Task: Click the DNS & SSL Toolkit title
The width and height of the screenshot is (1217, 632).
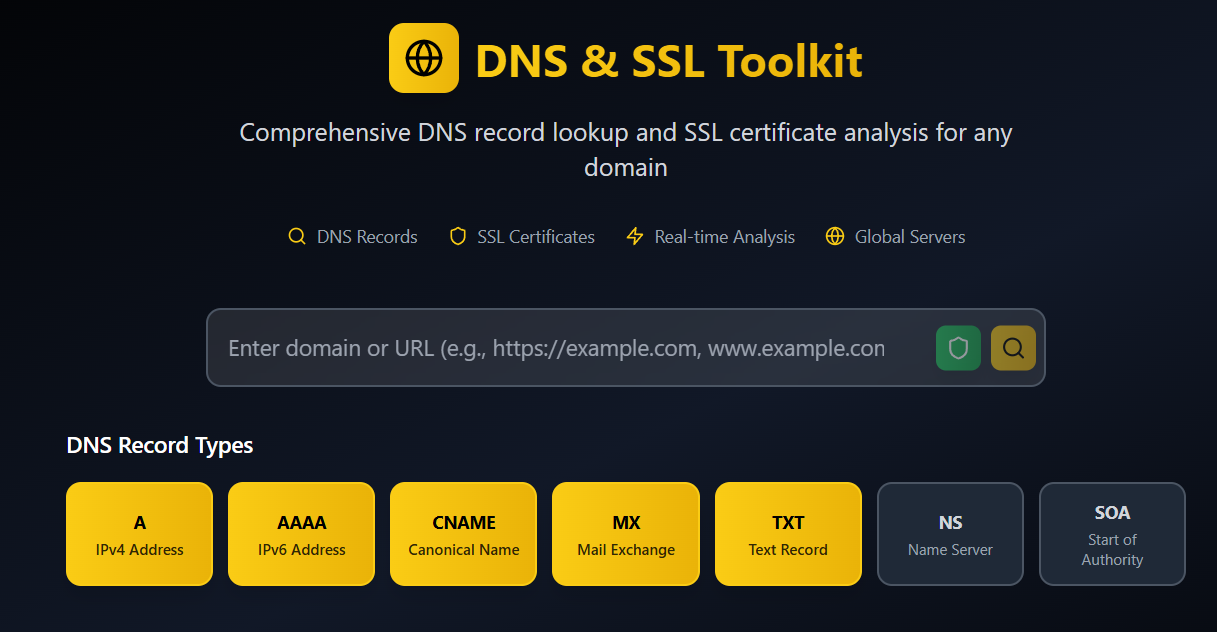Action: click(668, 60)
